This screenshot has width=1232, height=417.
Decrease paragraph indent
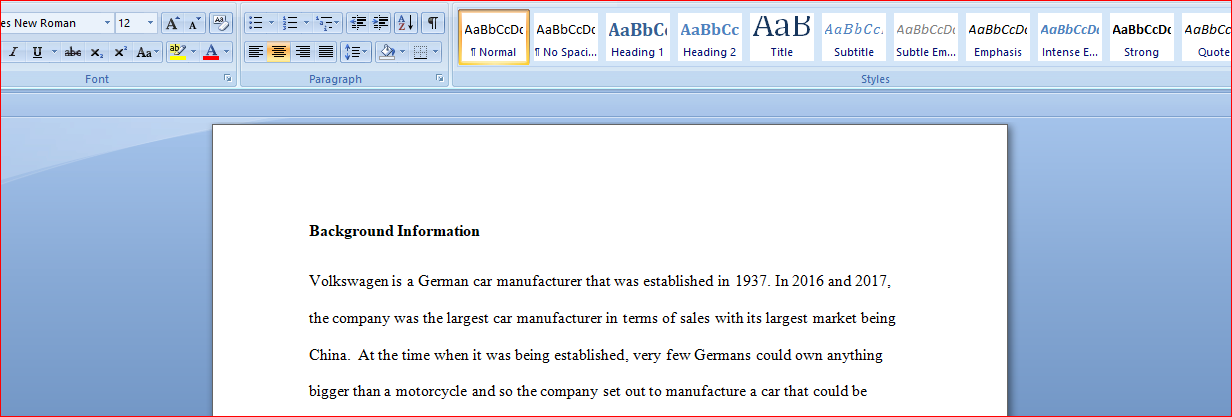click(x=358, y=23)
